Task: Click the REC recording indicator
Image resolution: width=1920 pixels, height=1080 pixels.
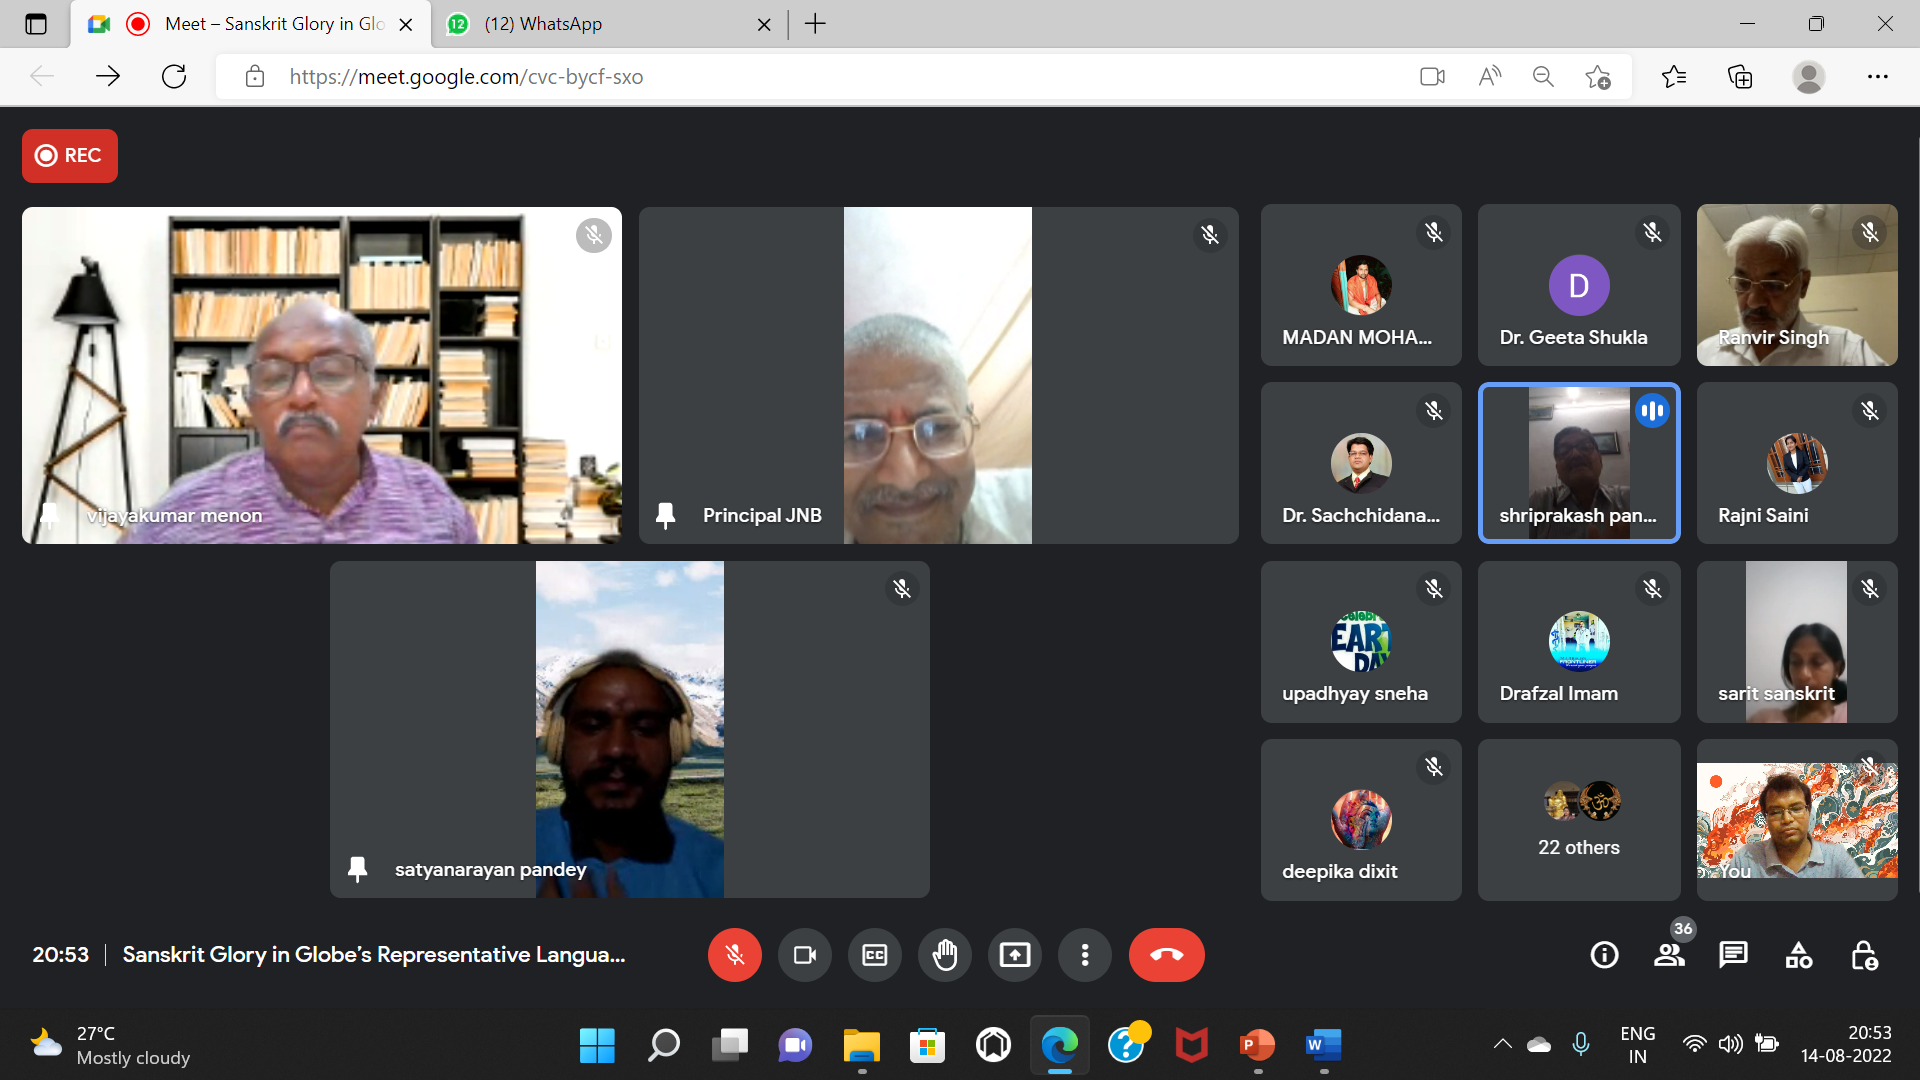Action: pos(70,156)
